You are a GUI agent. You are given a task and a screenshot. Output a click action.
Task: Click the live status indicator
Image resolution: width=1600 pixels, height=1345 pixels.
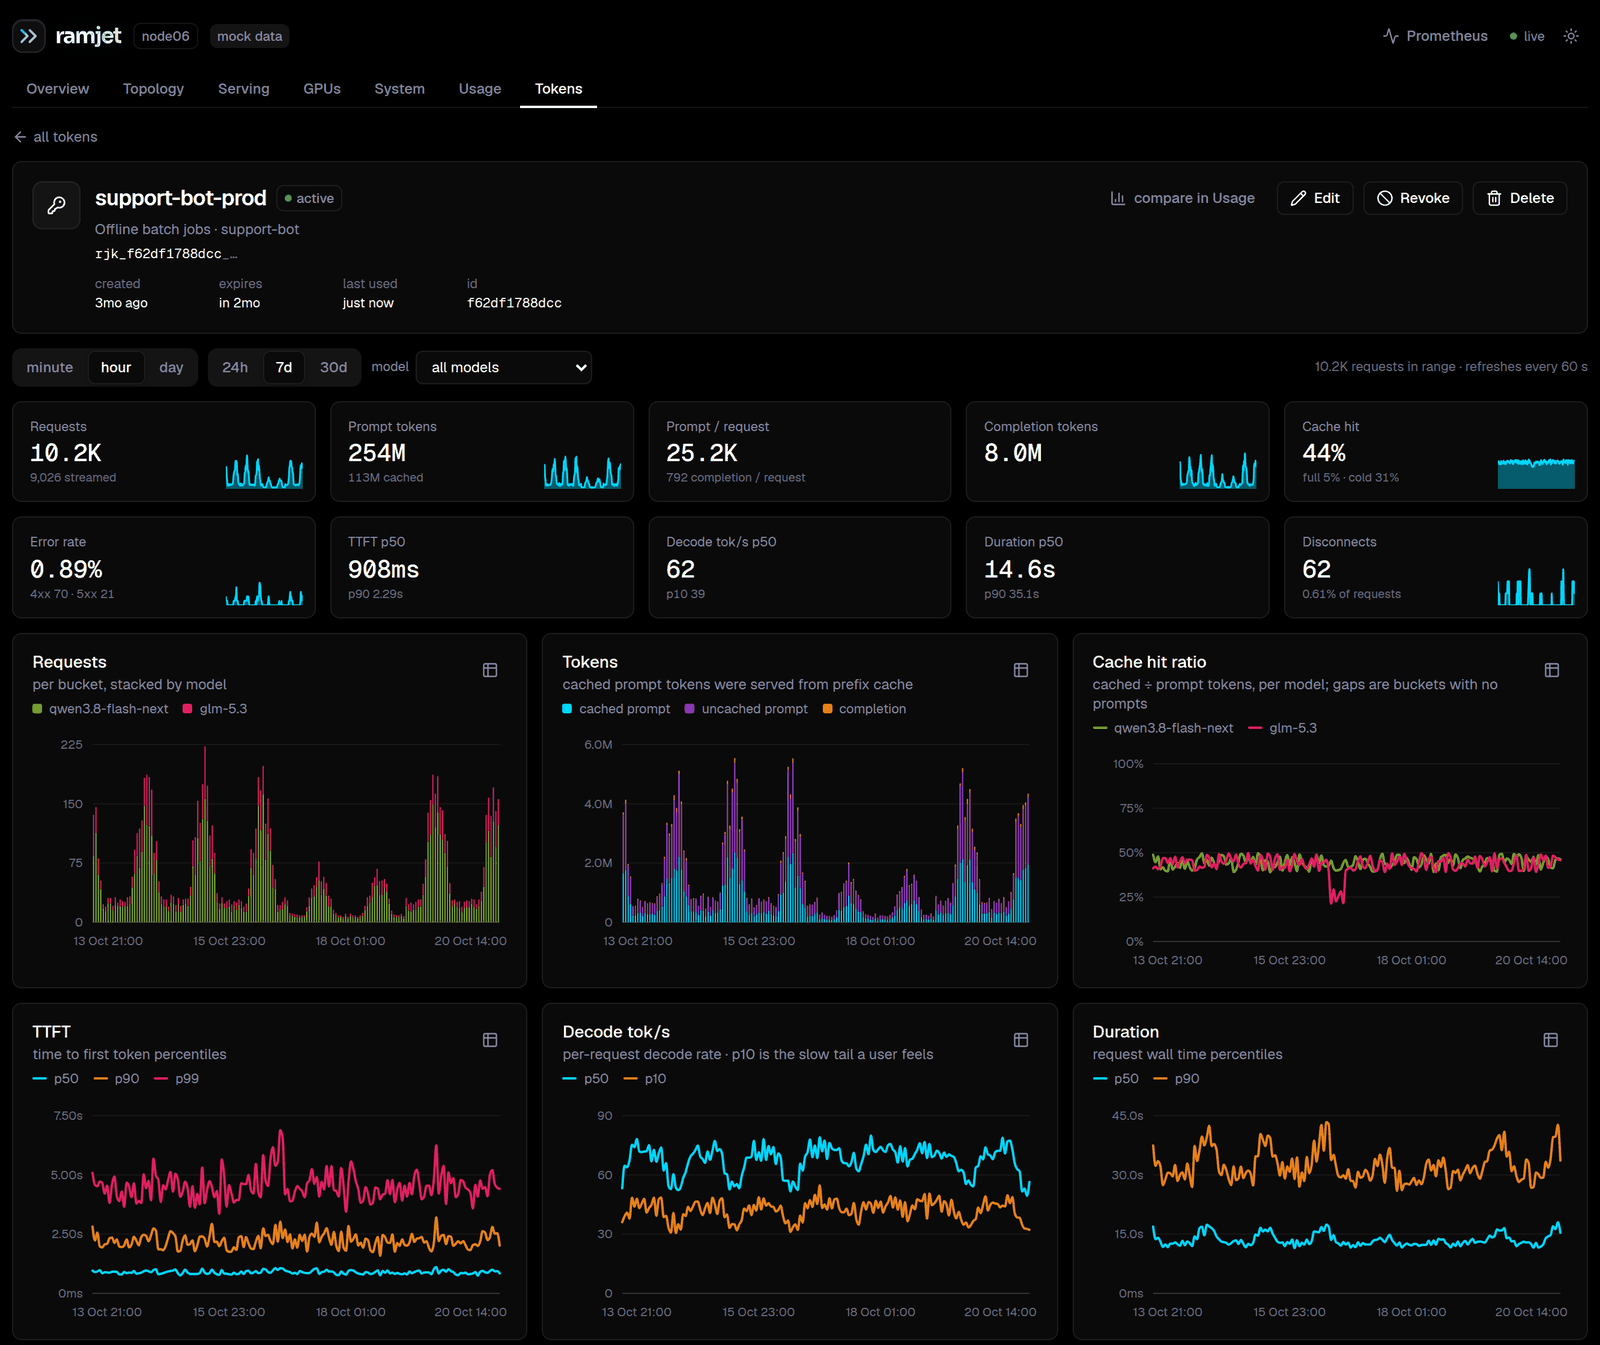tap(1527, 36)
